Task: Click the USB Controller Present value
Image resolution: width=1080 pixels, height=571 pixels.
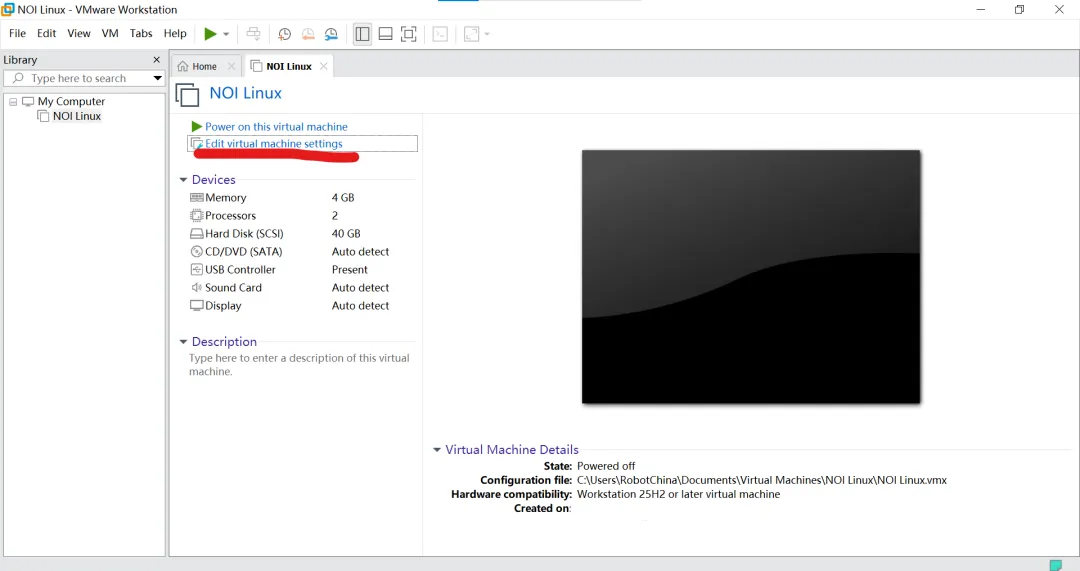Action: click(x=349, y=269)
